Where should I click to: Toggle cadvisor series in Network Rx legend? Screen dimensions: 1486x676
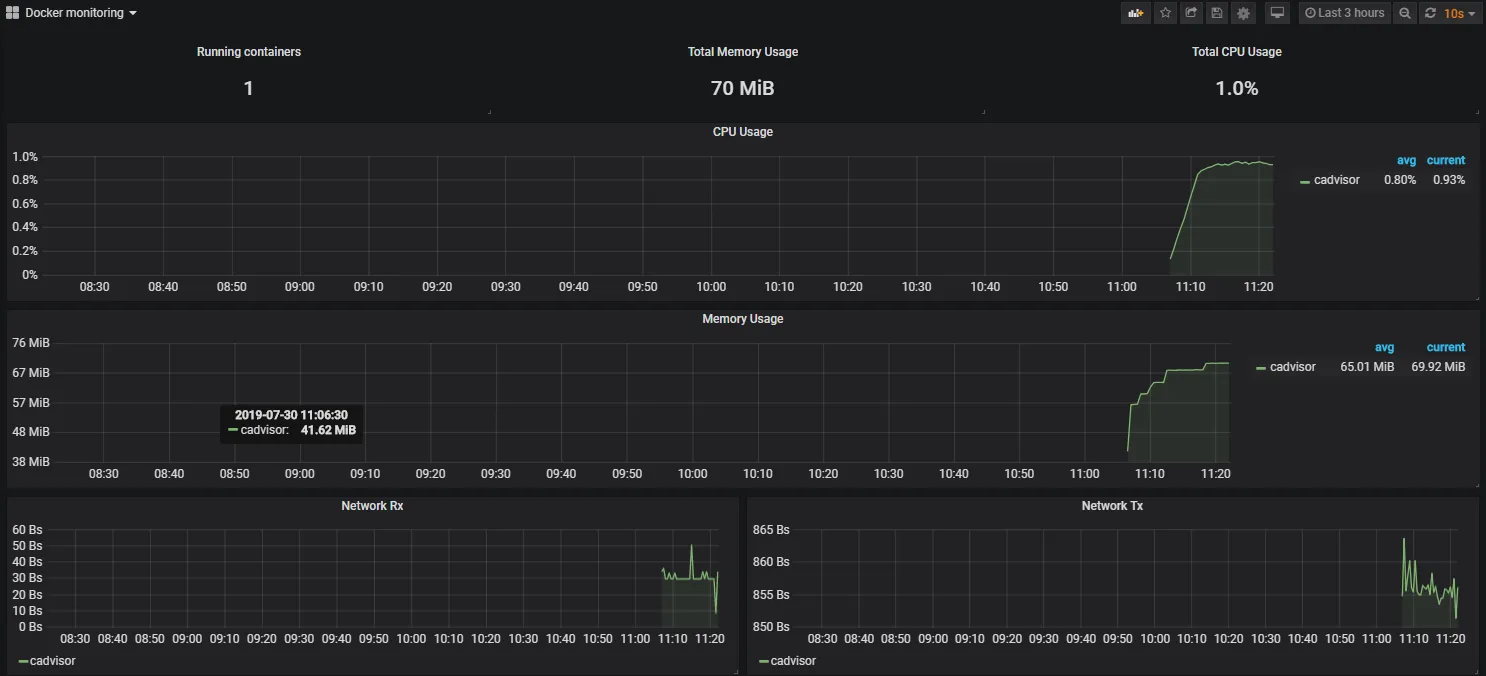coord(52,661)
